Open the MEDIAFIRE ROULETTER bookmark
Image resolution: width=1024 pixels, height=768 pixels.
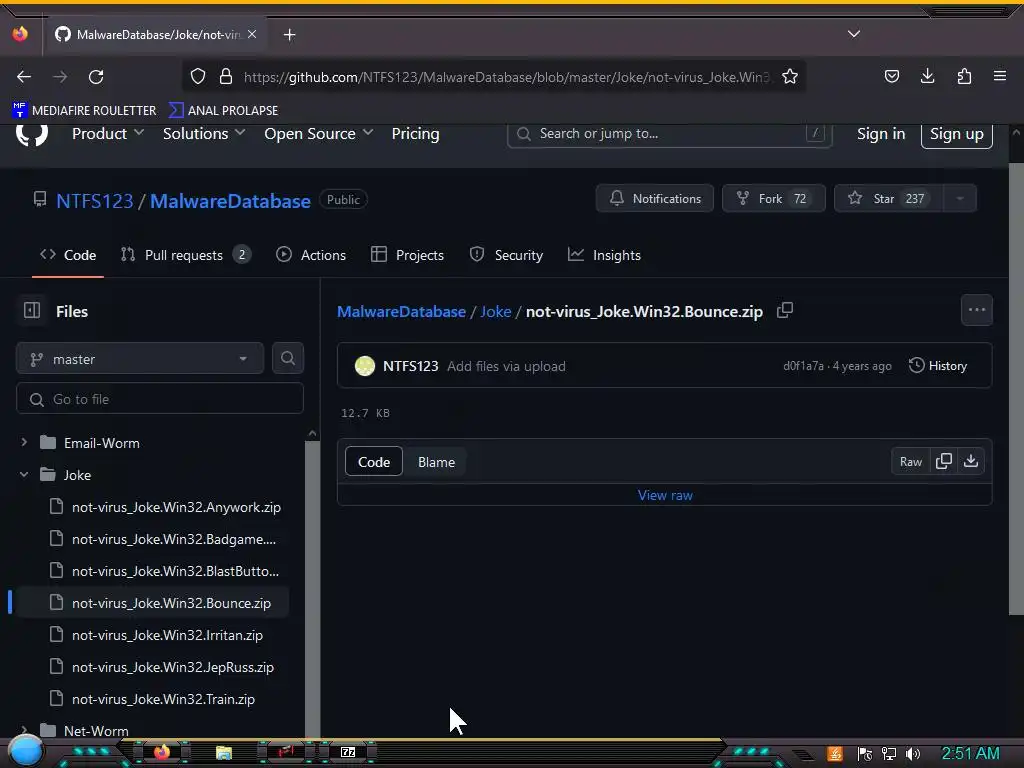(85, 110)
